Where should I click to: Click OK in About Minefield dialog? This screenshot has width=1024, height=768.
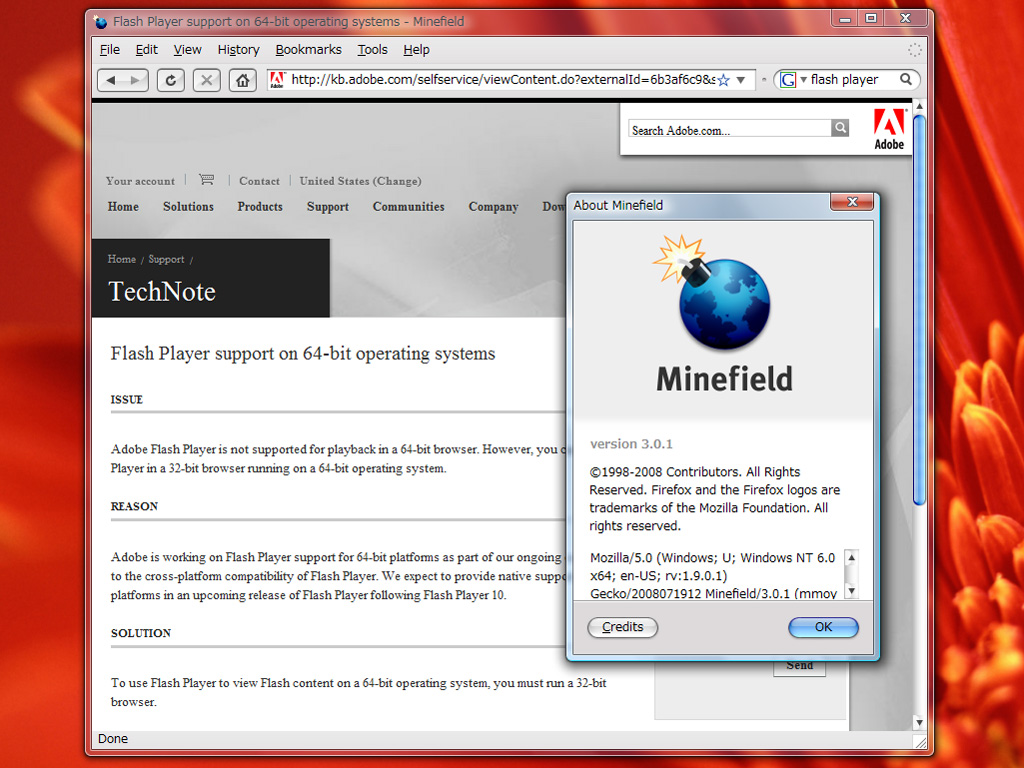(823, 627)
